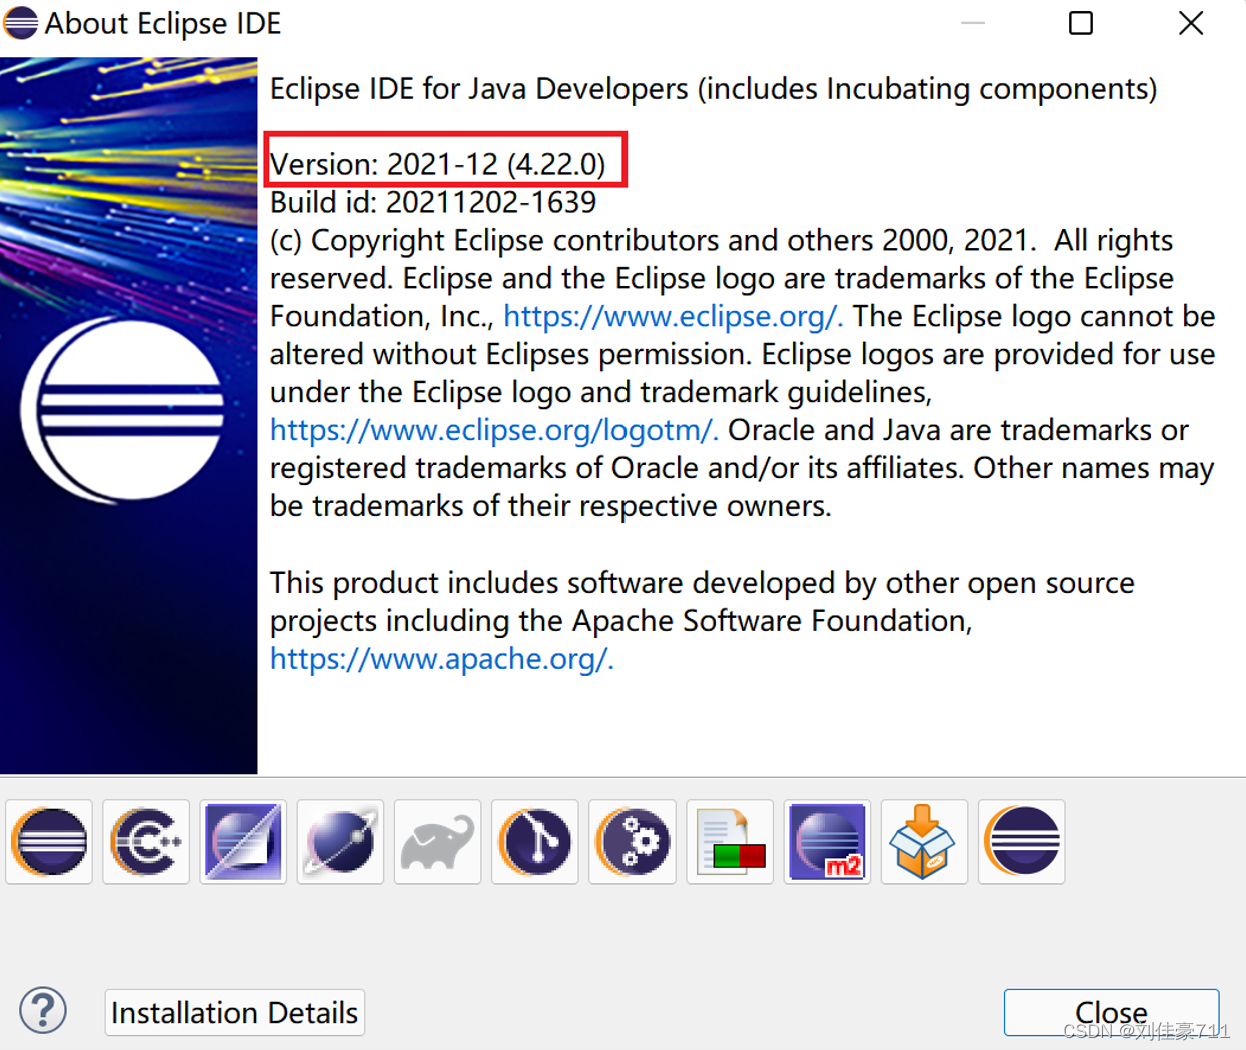Click the Eclipse Platform feature icon
Screen dimensions: 1246x1050
point(49,842)
